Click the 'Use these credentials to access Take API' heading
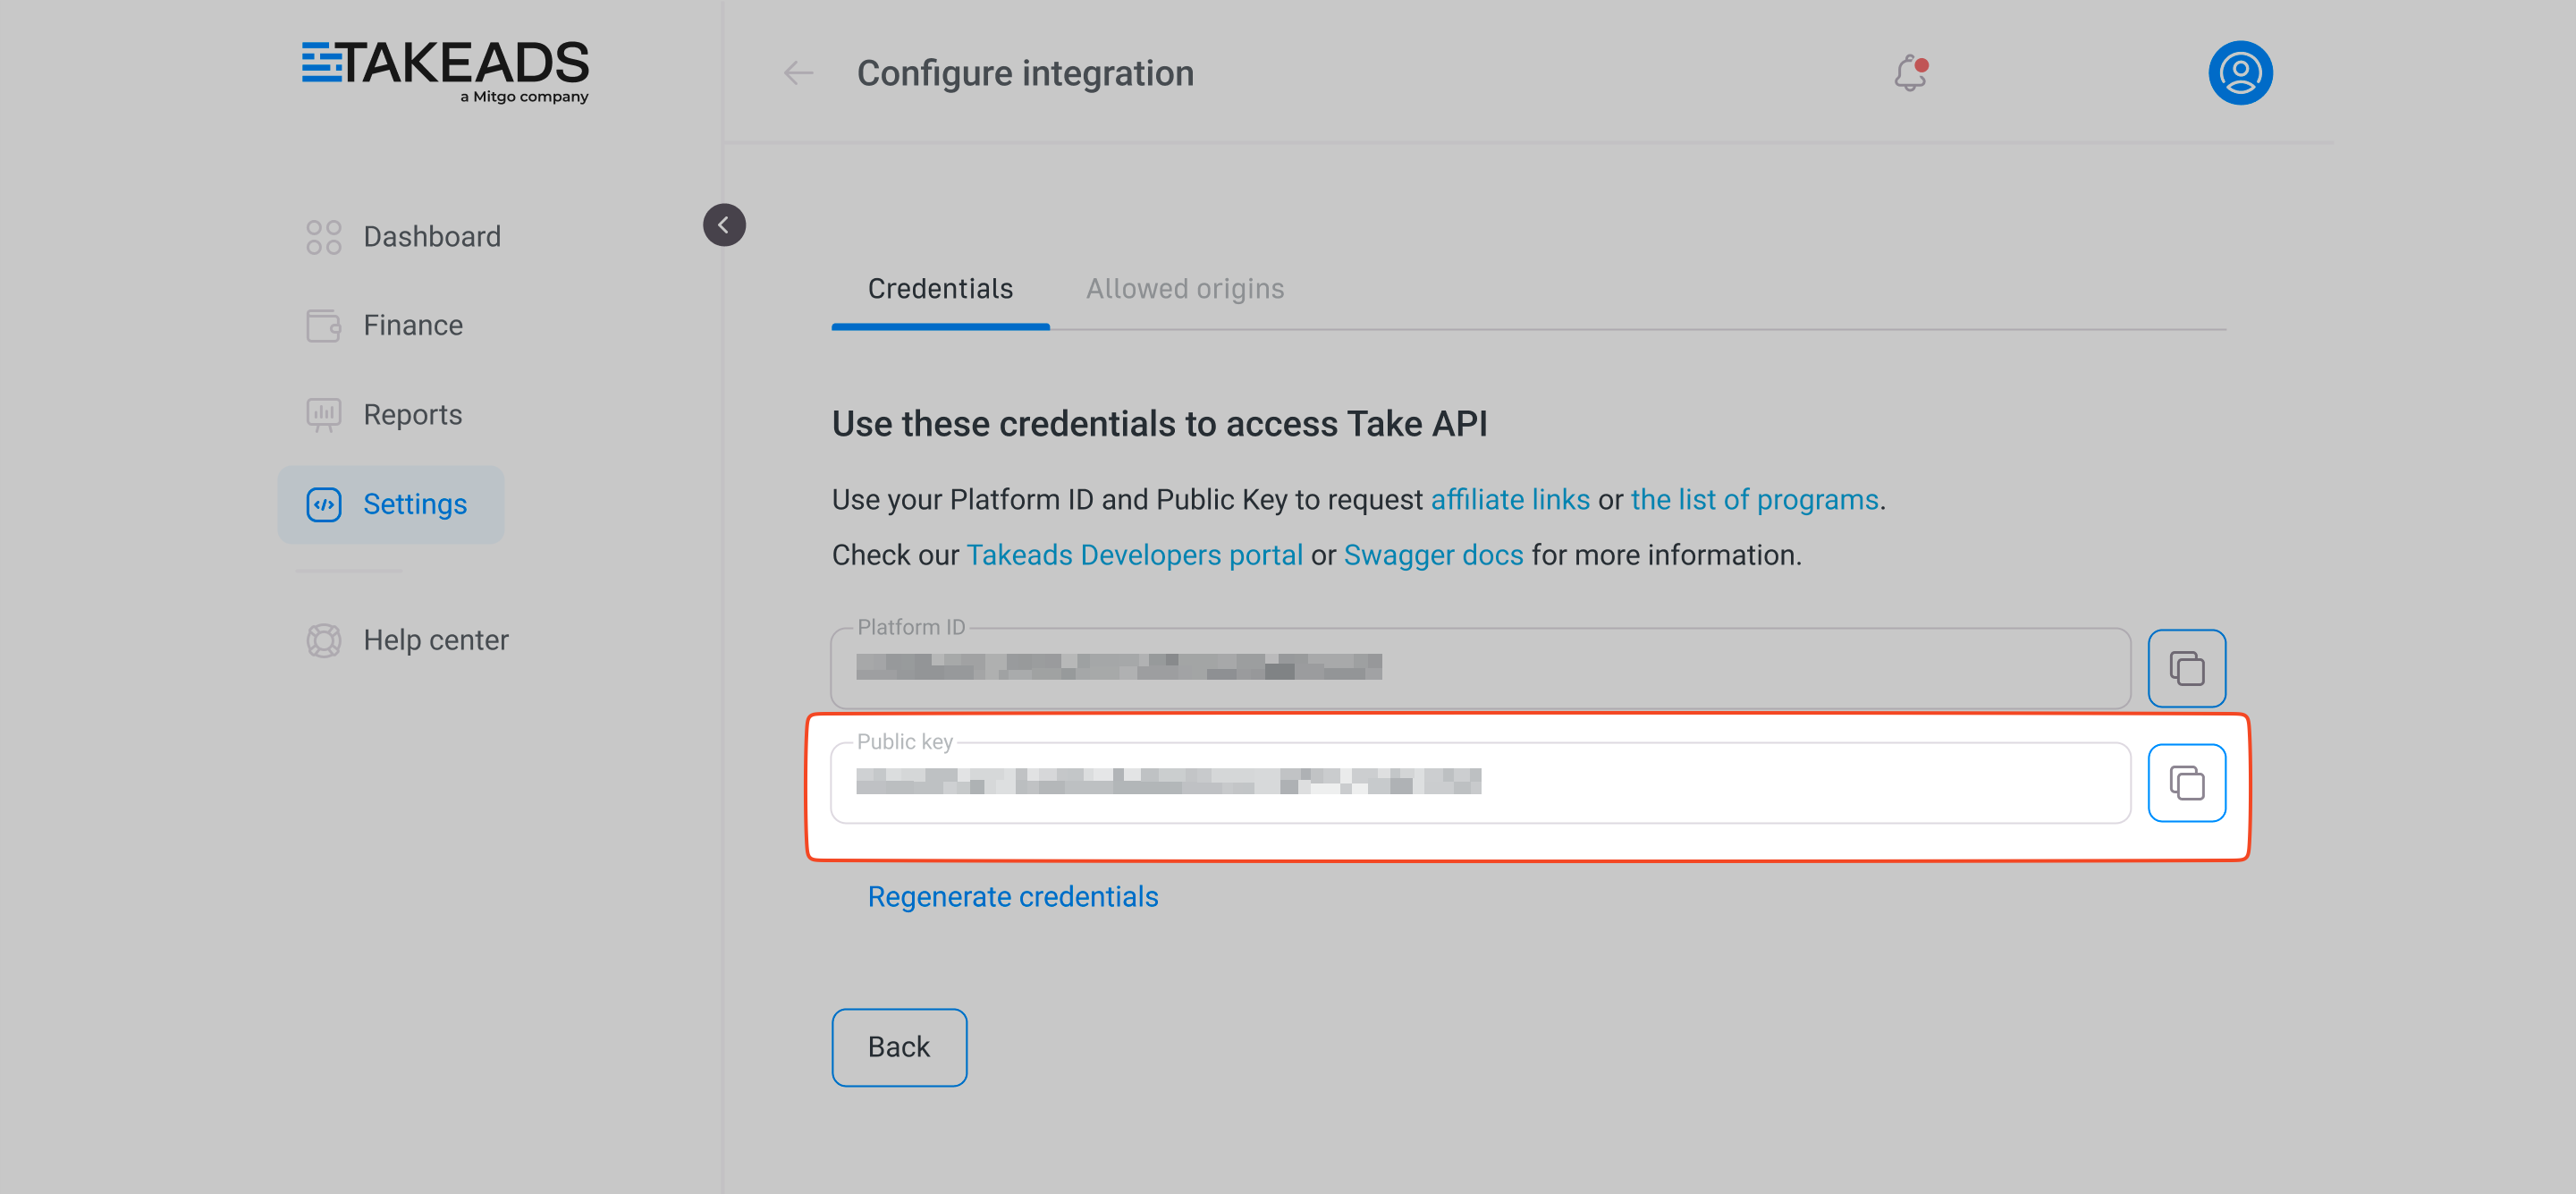 point(1159,424)
